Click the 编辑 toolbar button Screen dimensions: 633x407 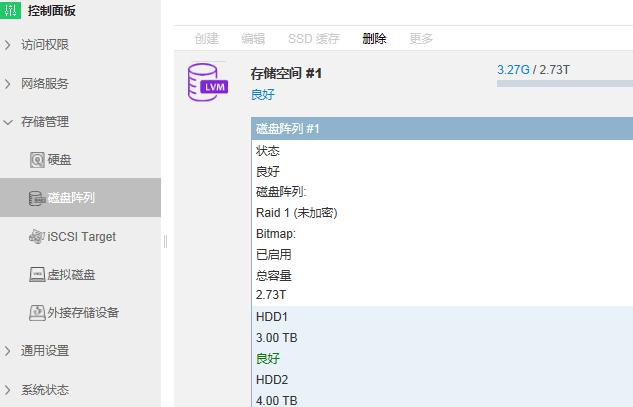click(x=253, y=39)
